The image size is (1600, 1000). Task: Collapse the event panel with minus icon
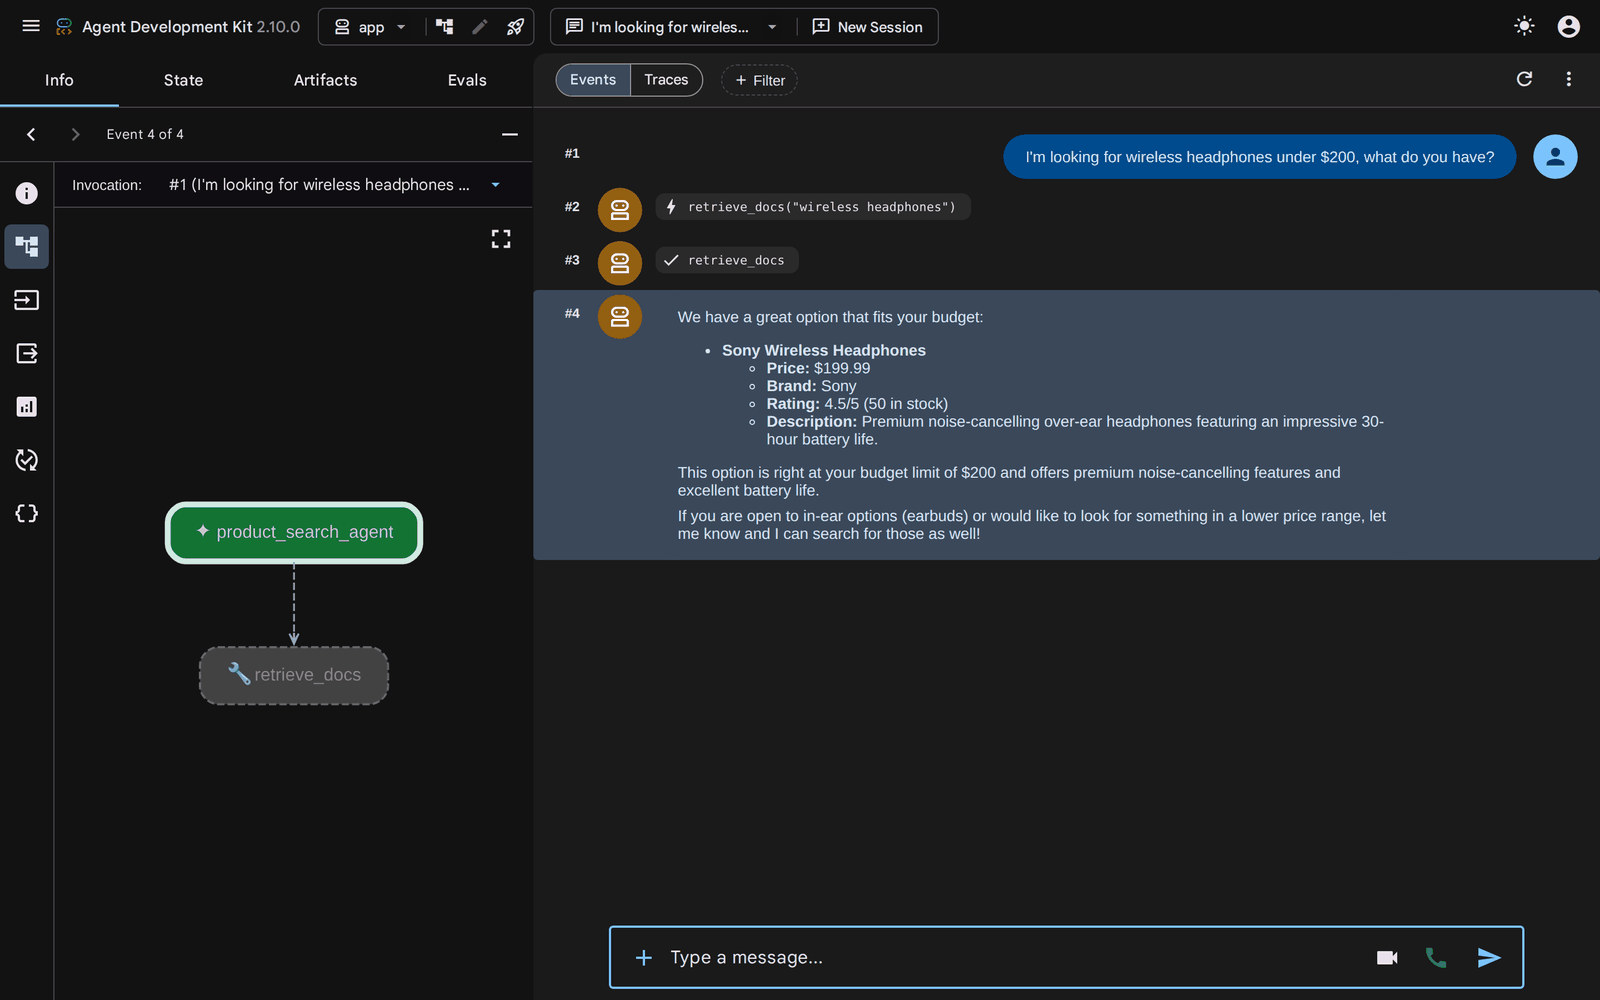(x=510, y=134)
